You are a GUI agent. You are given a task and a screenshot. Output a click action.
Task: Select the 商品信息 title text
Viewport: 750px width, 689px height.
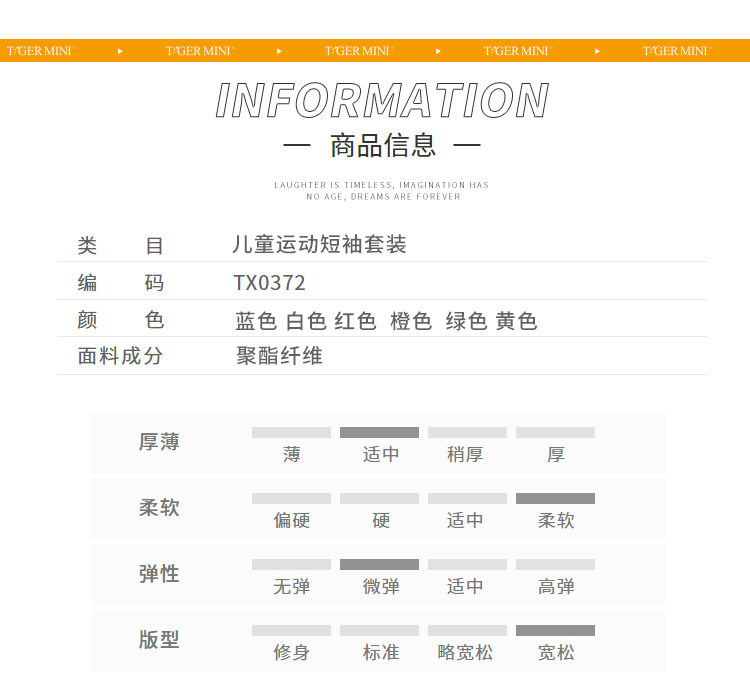coord(383,145)
